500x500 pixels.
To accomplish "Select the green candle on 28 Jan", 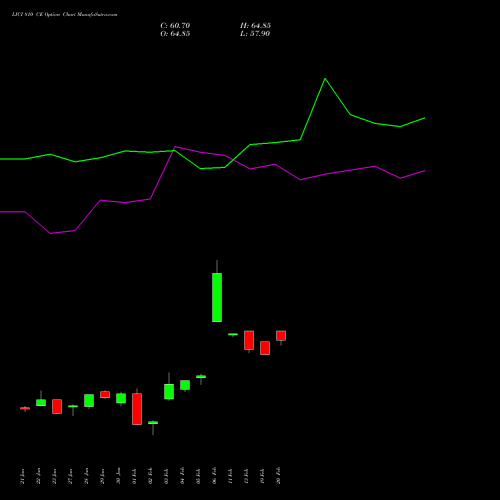I will pos(89,400).
